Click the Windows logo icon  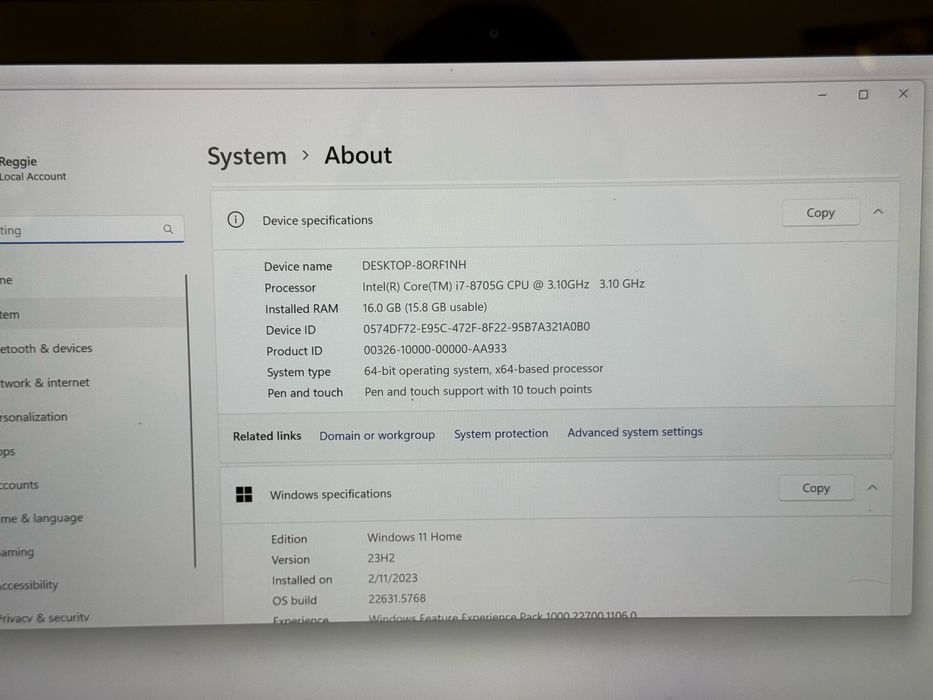coord(244,494)
